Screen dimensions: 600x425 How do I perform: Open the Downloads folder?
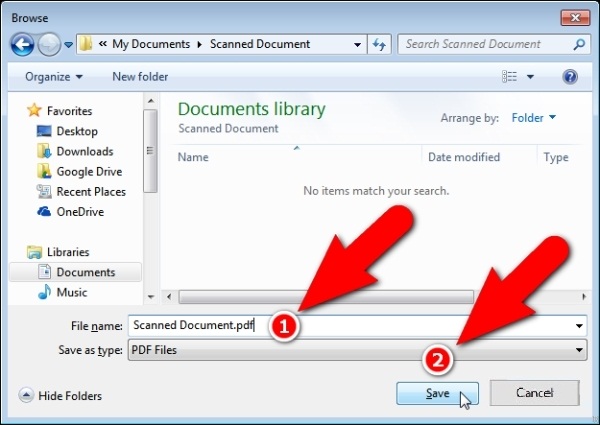[x=84, y=151]
